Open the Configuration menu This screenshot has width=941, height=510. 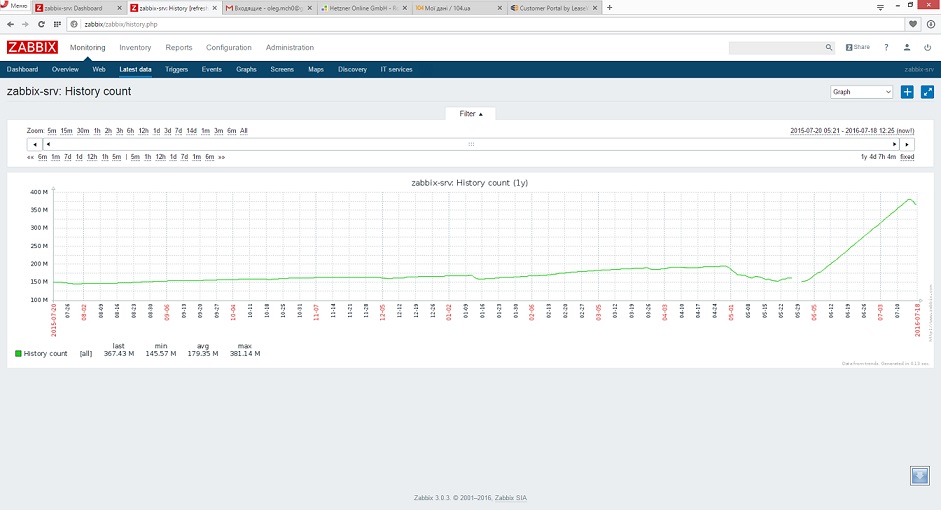[229, 47]
